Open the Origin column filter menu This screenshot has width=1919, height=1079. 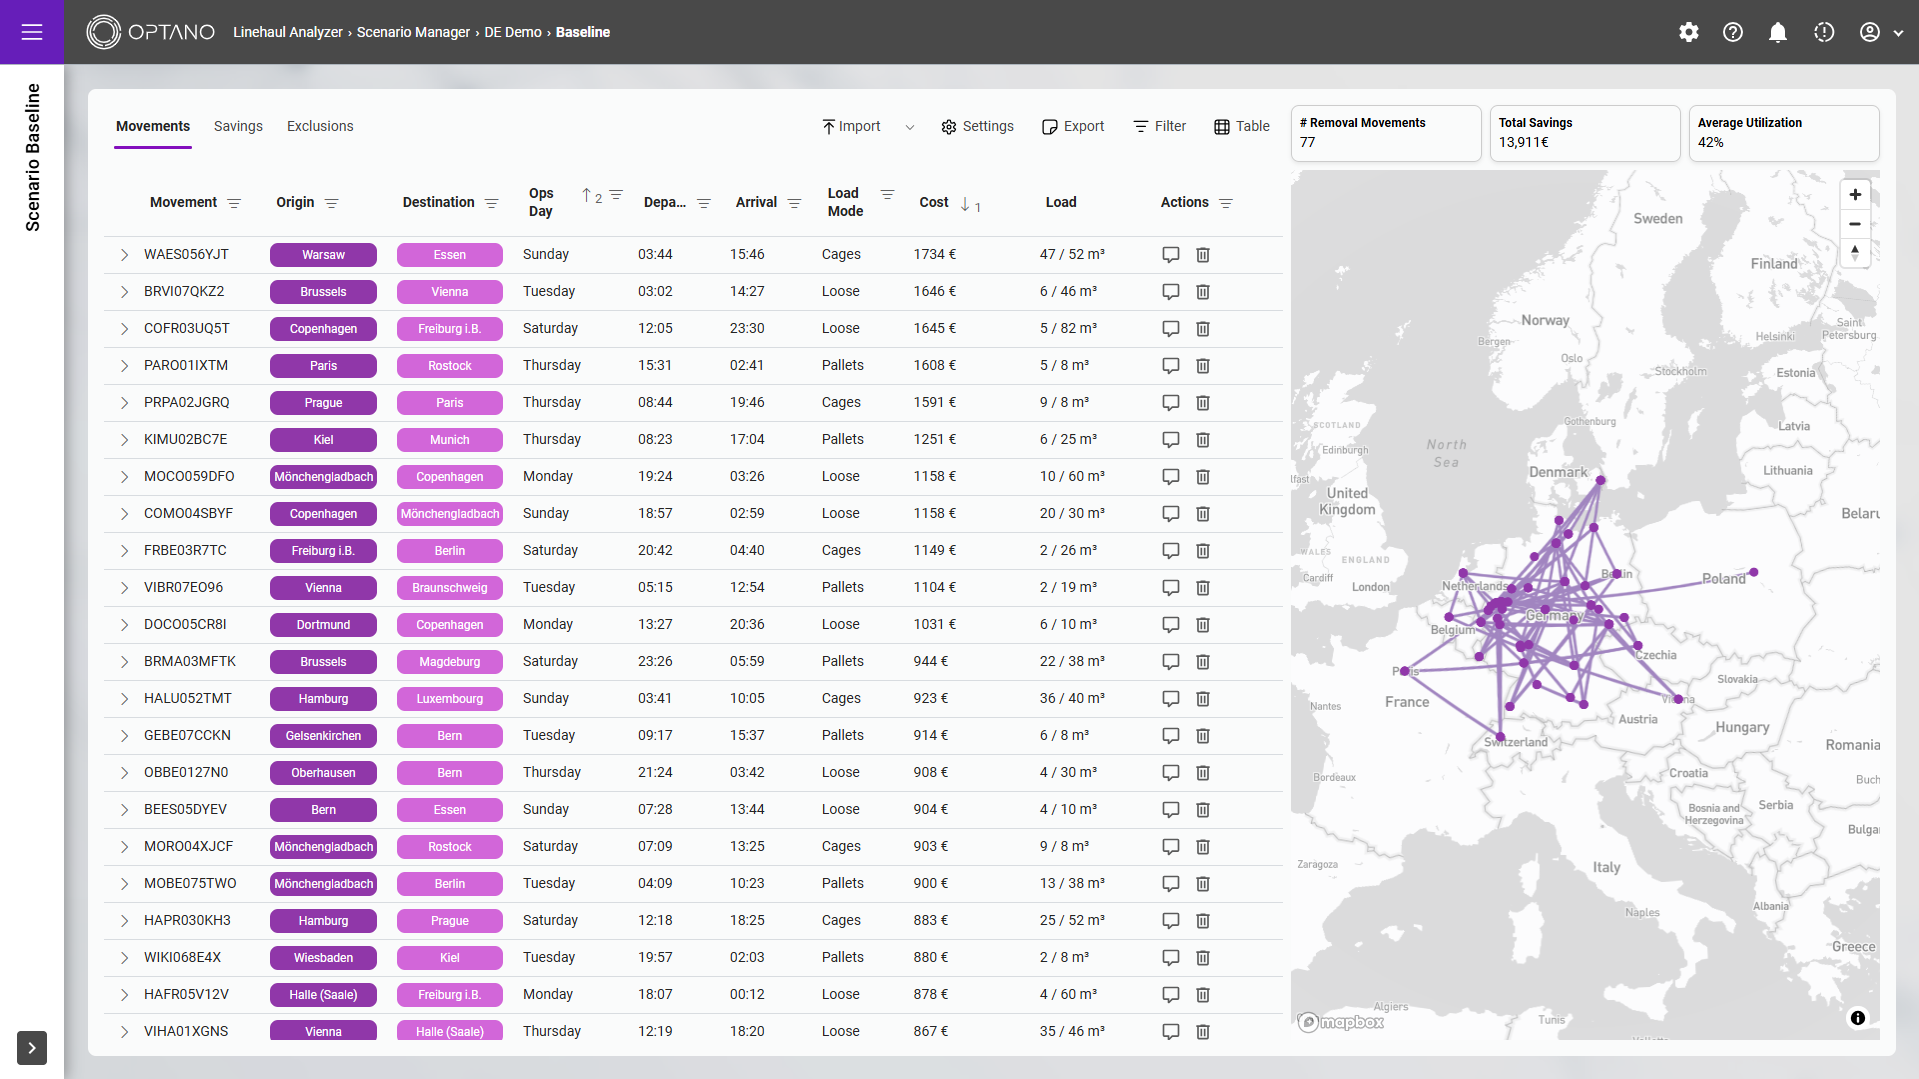pos(332,203)
